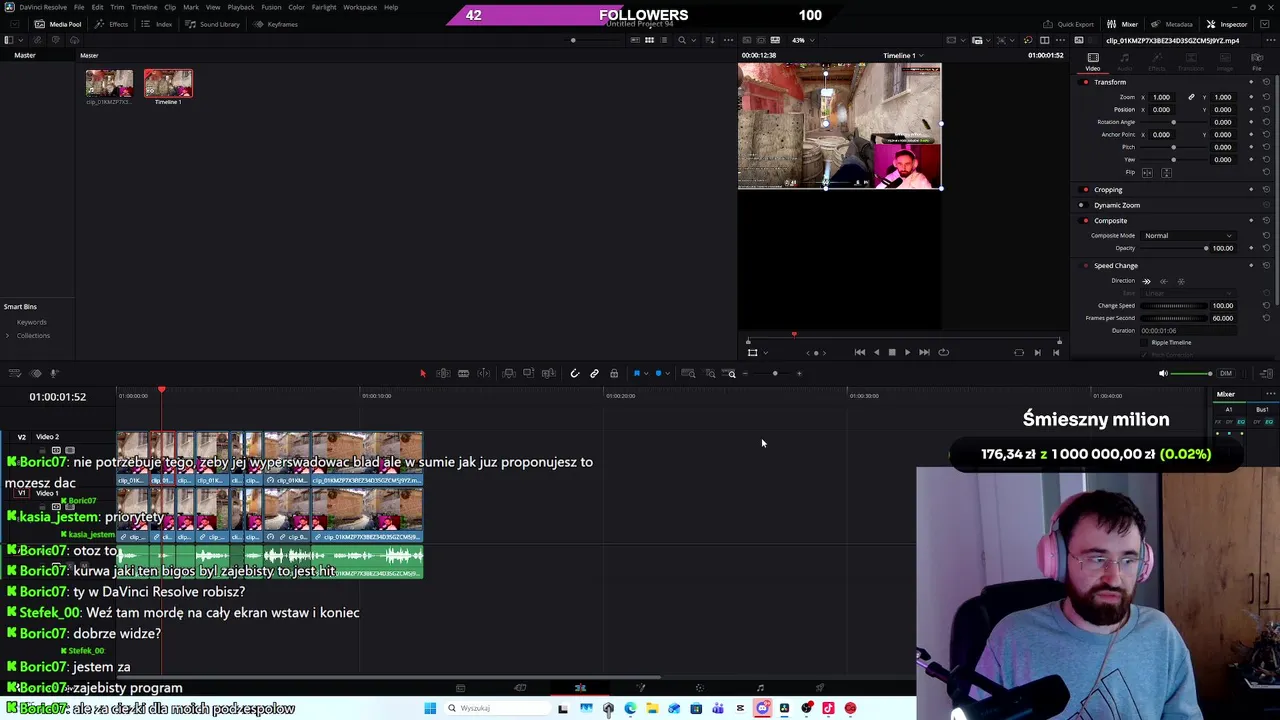The image size is (1280, 720).
Task: Open the Trim menu
Action: pyautogui.click(x=117, y=7)
